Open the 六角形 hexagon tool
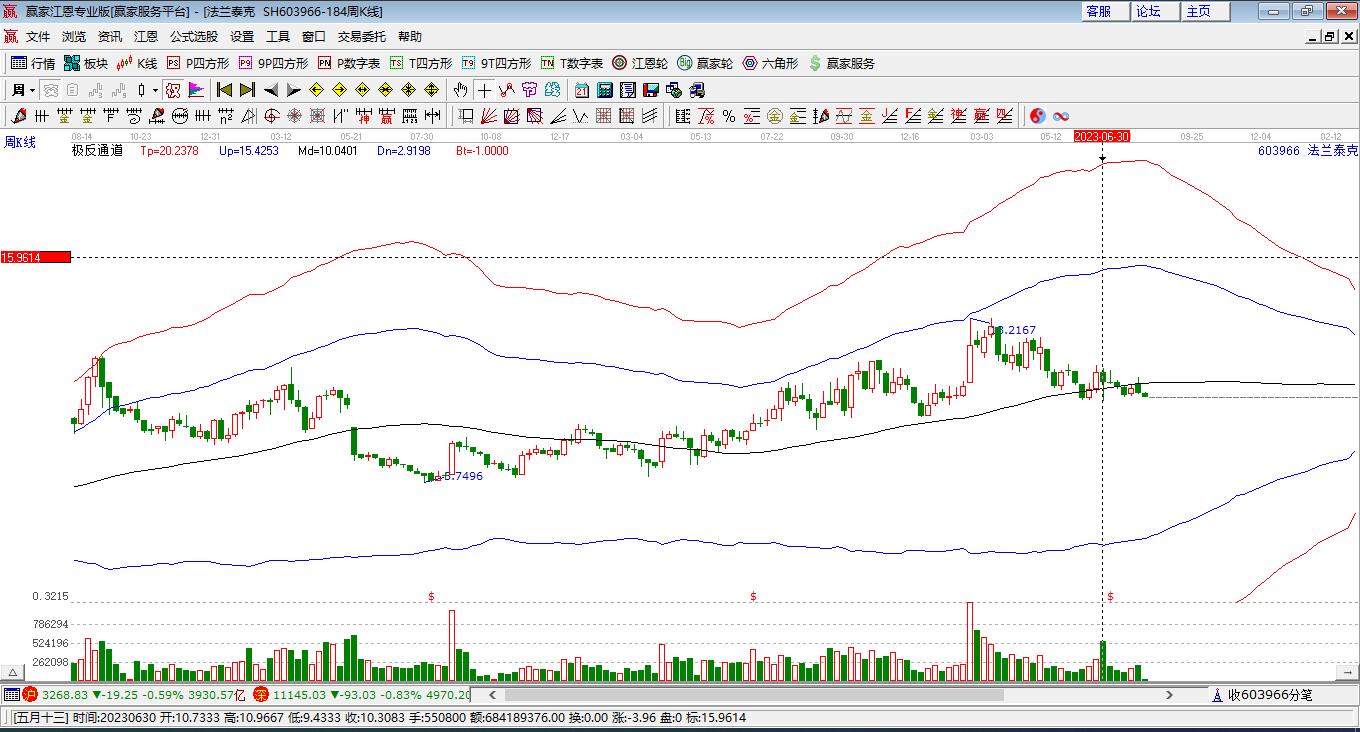1360x732 pixels. (770, 63)
